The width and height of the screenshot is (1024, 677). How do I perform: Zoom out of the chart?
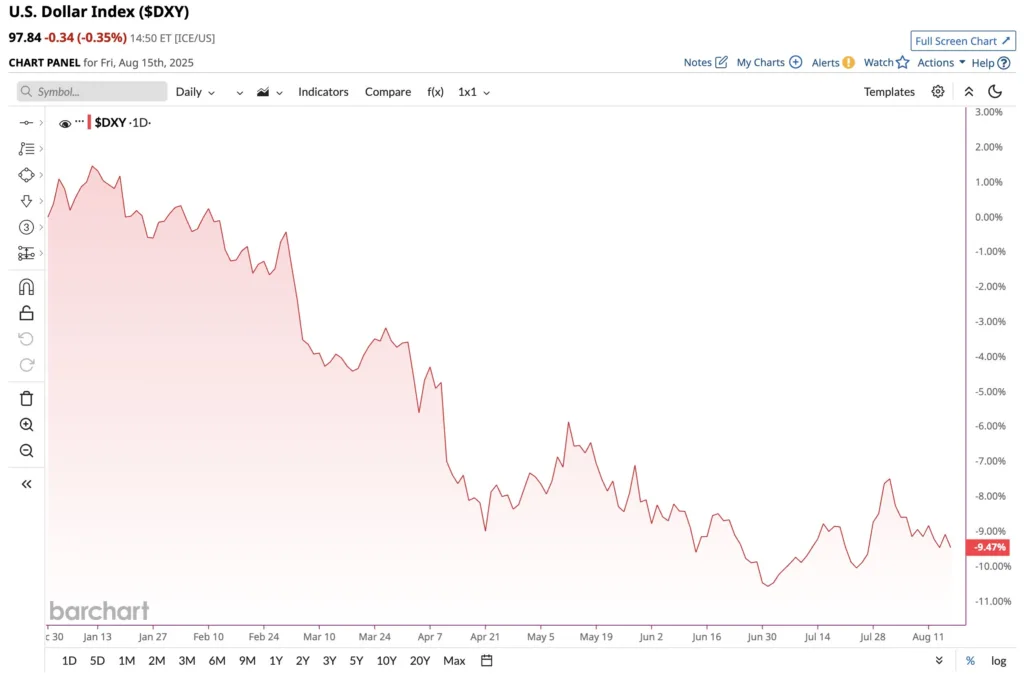click(26, 451)
